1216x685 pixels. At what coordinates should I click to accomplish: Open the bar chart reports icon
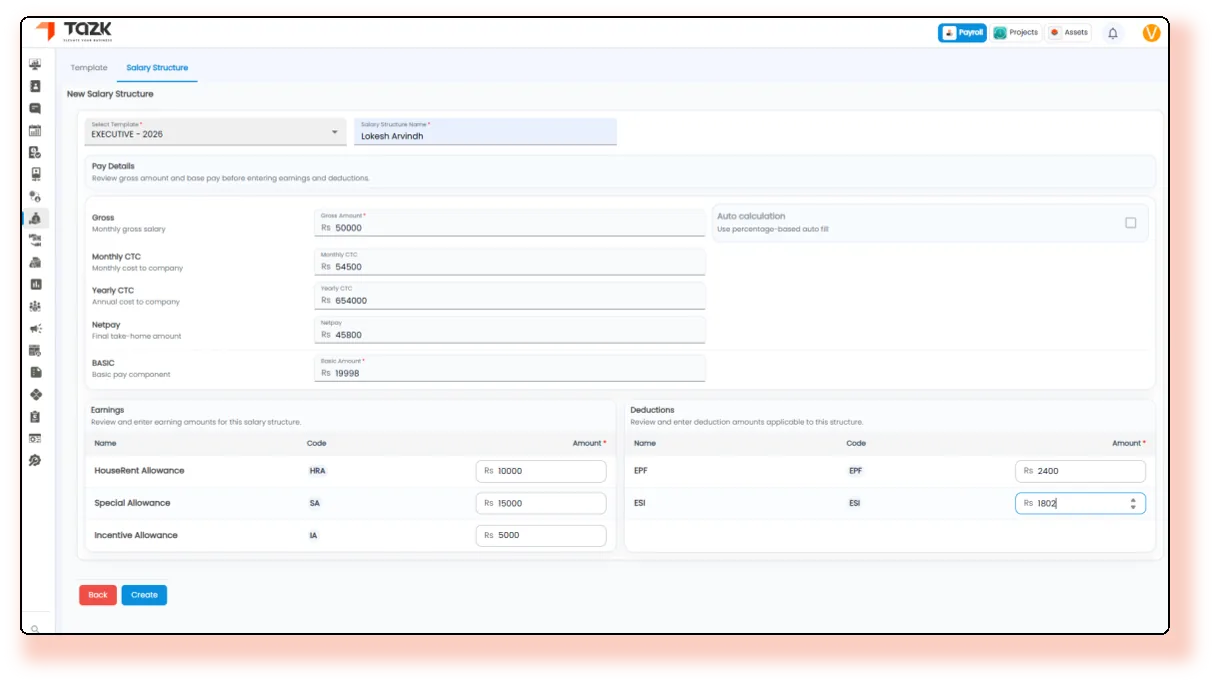(35, 284)
